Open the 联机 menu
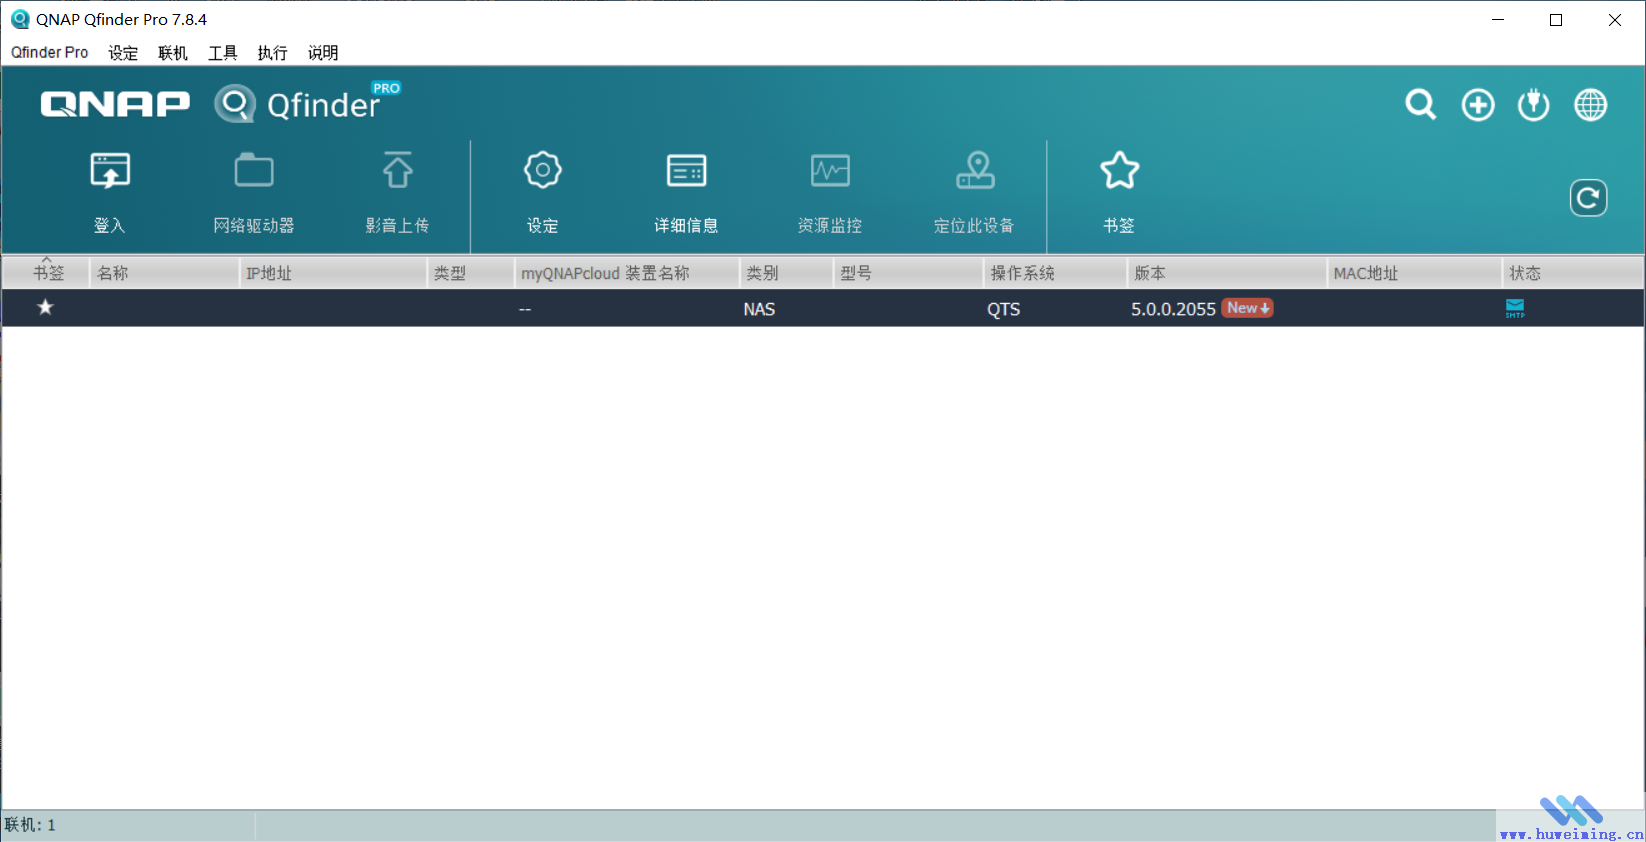 173,52
